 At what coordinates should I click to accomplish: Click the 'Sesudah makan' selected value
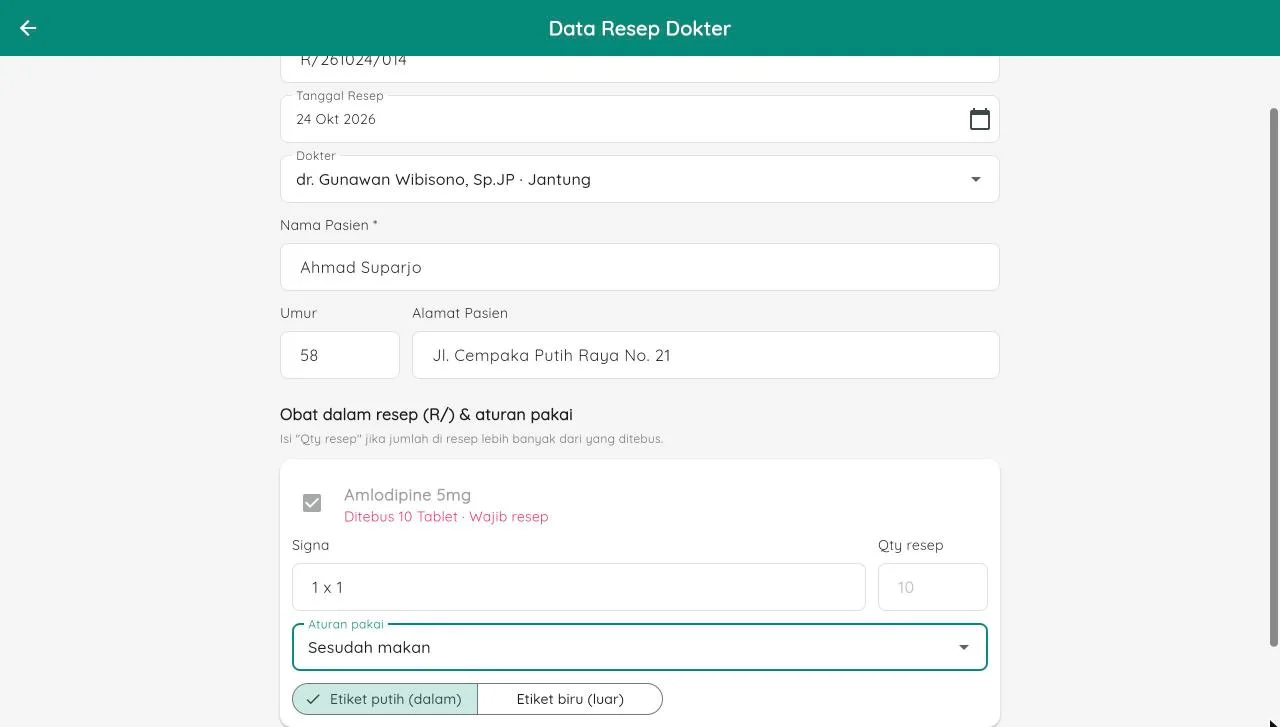[x=369, y=647]
